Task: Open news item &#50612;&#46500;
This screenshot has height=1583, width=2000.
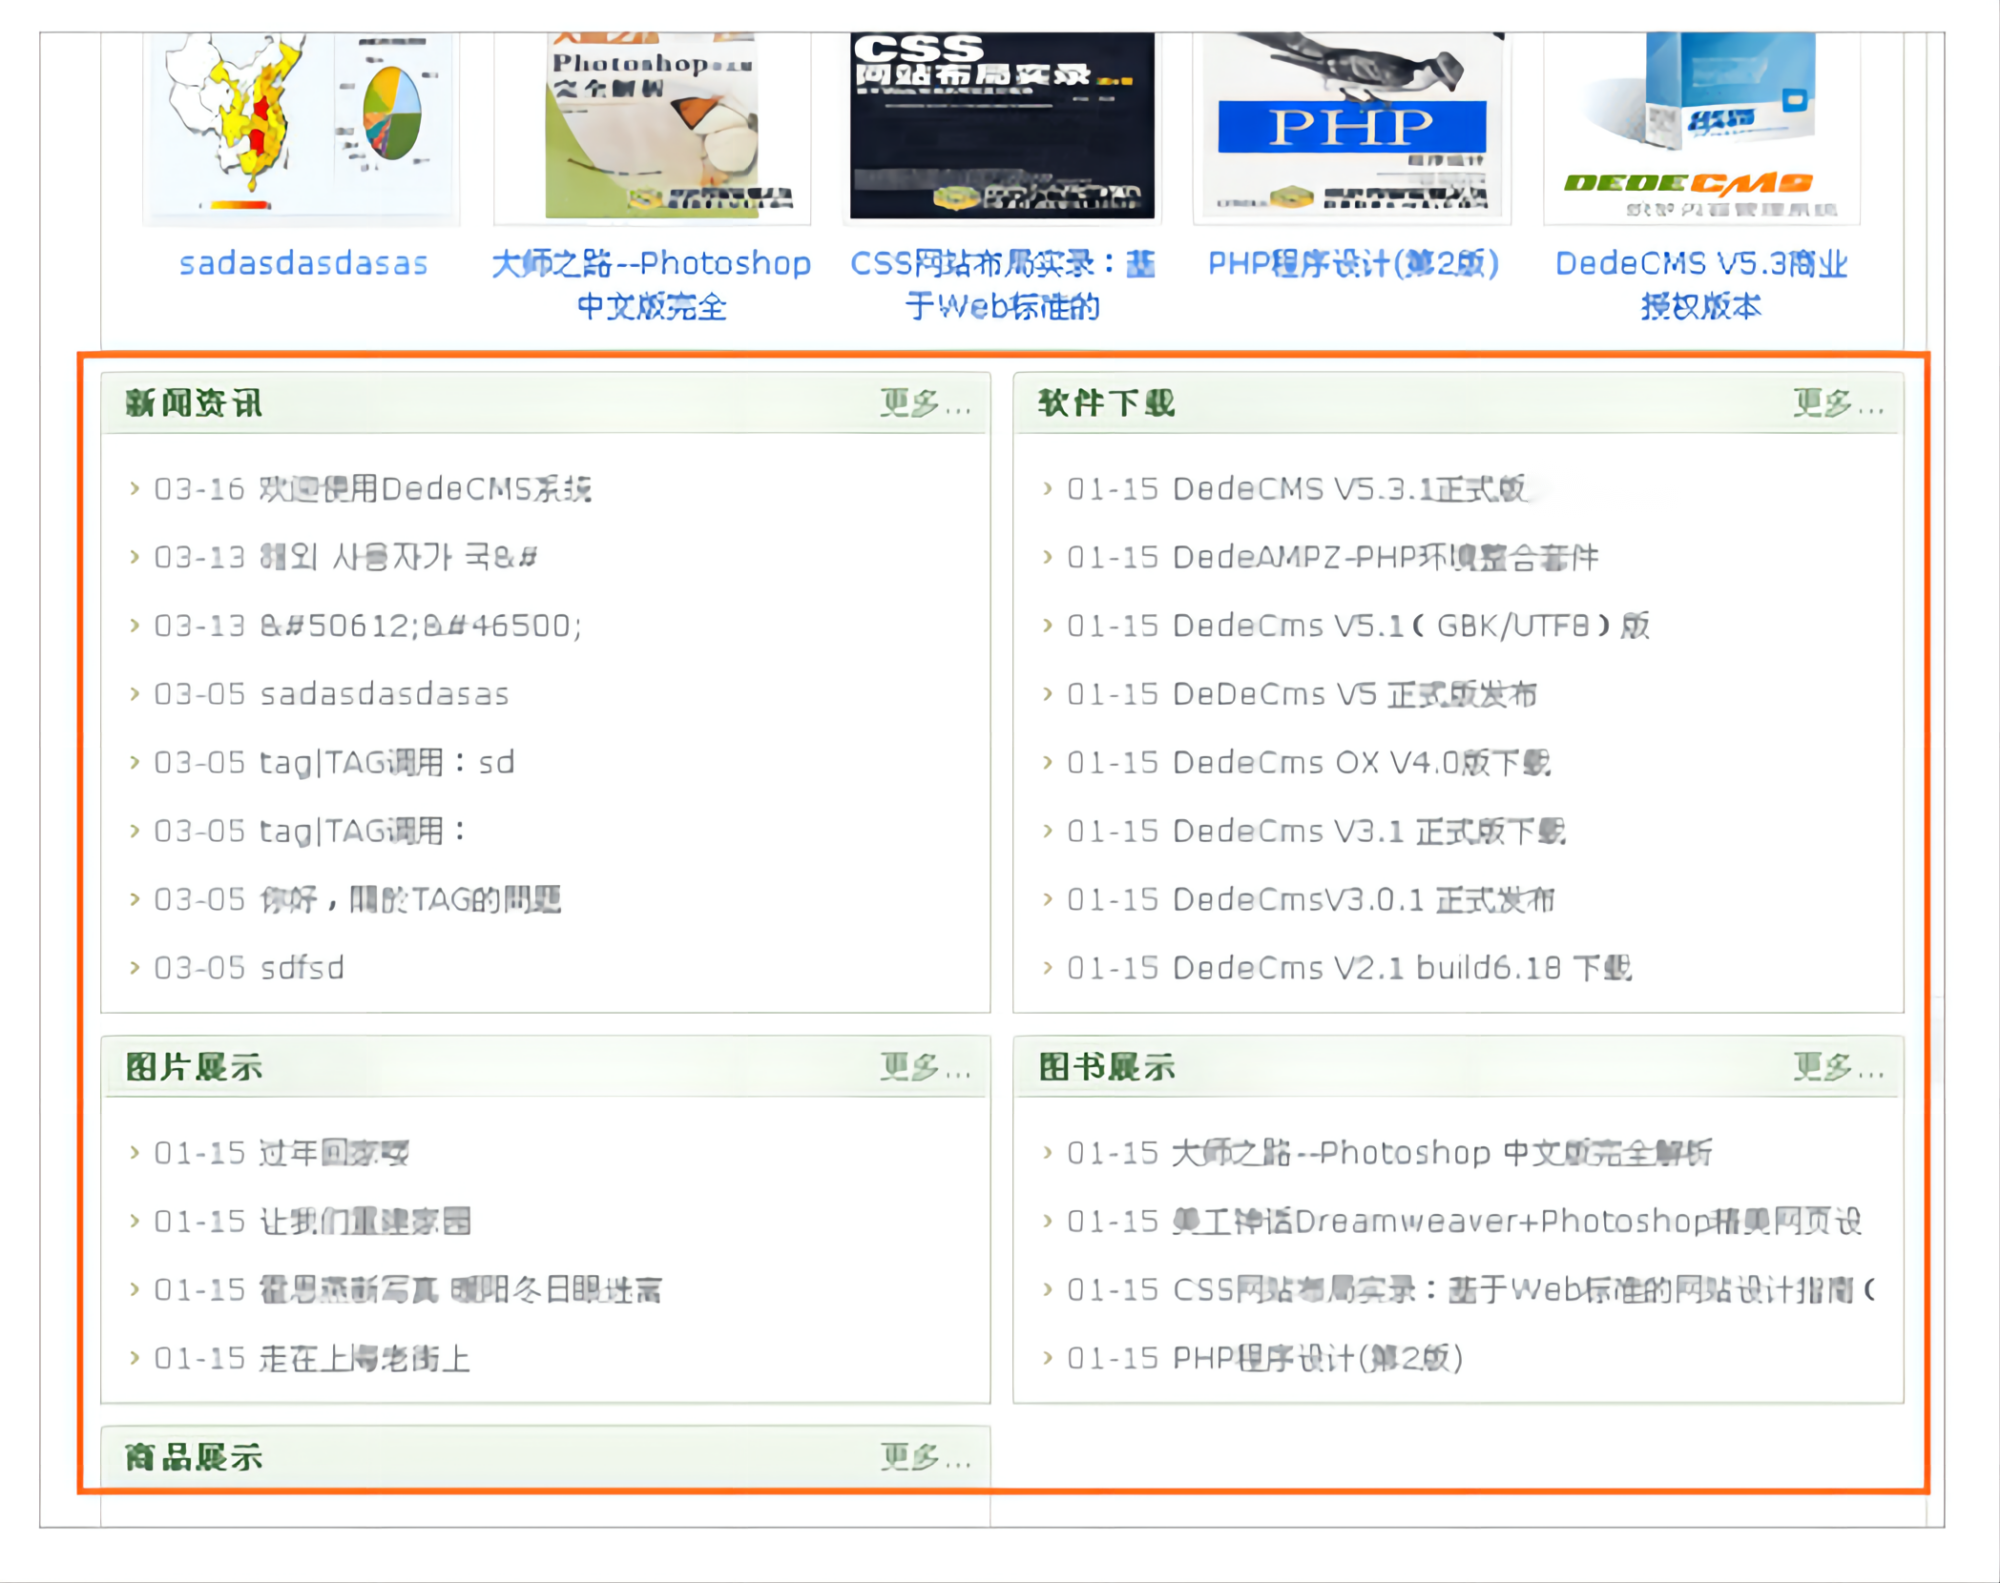Action: pos(421,626)
